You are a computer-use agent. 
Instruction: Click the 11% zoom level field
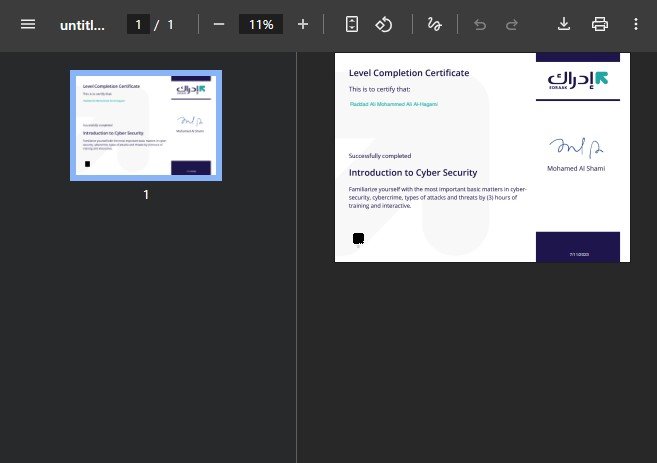pos(261,24)
